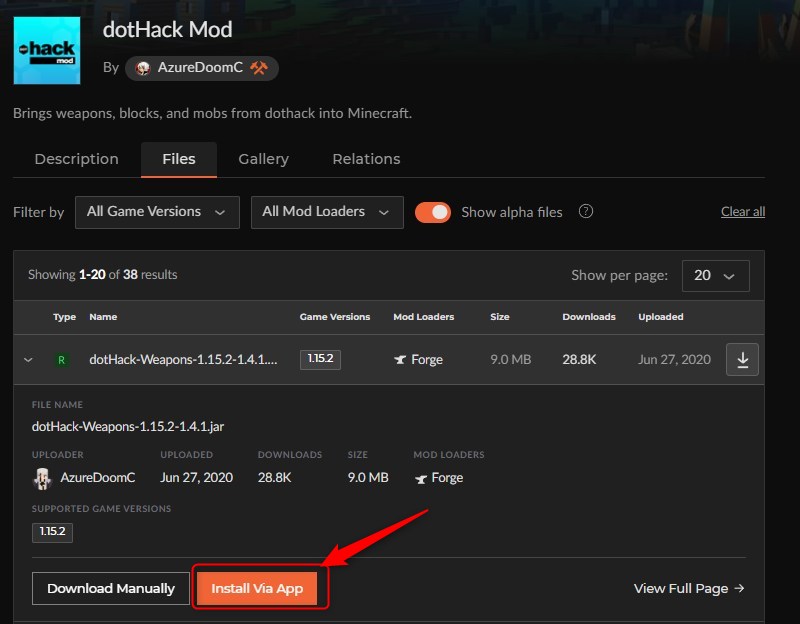Click the Uploaded column header
This screenshot has height=624, width=800.
pos(661,317)
